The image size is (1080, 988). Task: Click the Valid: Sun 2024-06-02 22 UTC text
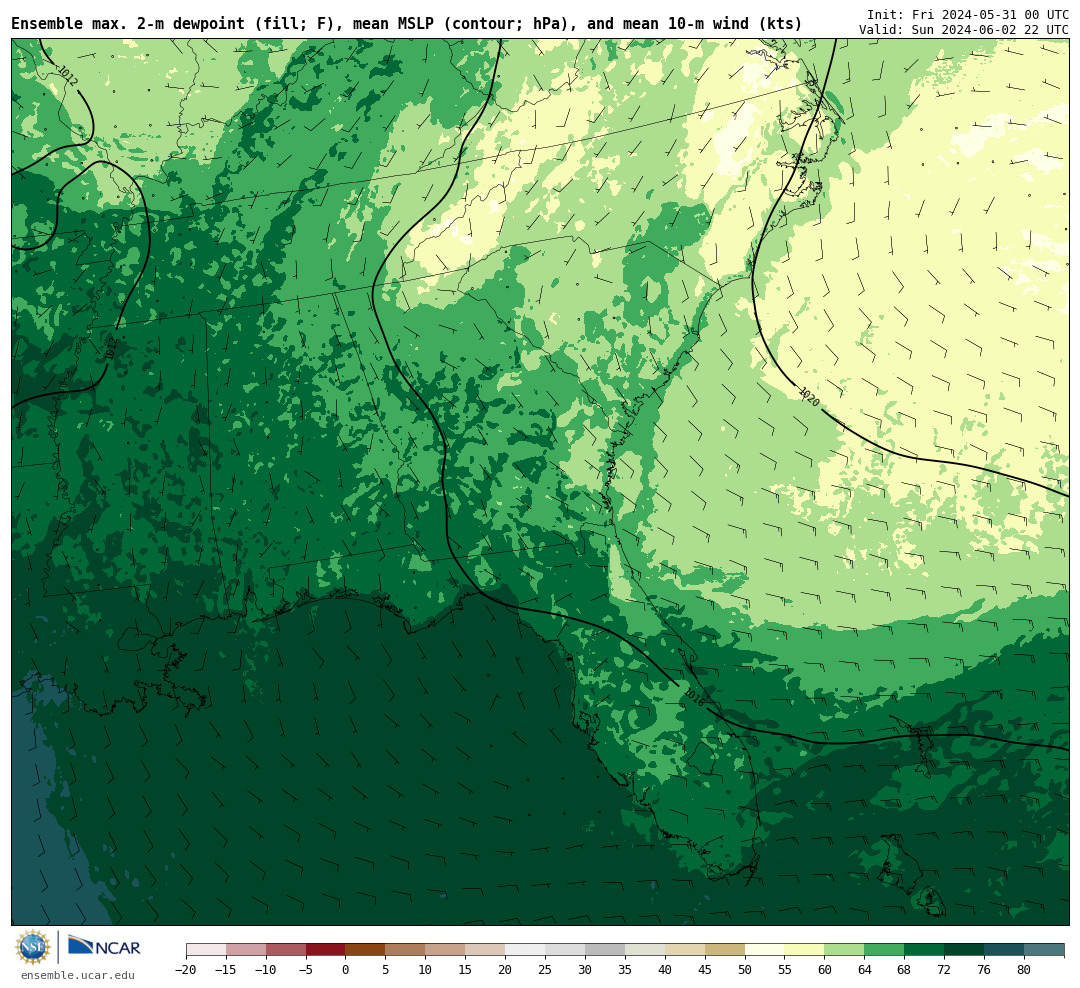964,30
